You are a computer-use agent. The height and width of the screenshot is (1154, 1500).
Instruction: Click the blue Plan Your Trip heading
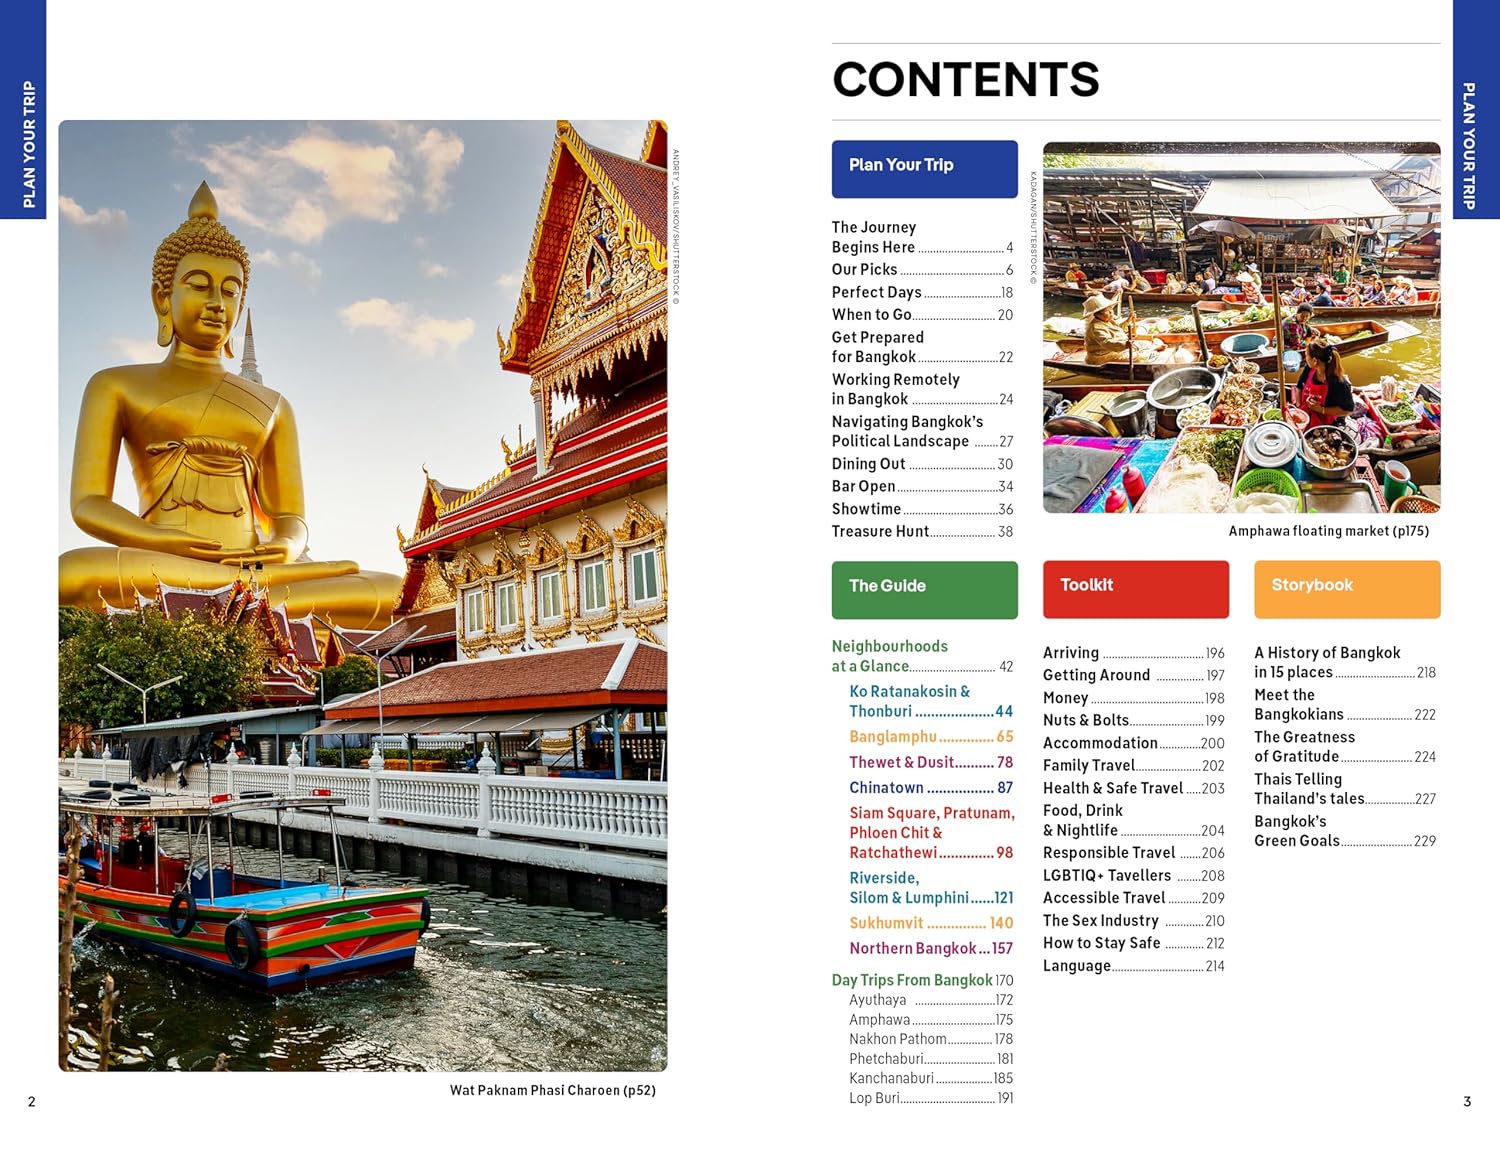tap(924, 168)
